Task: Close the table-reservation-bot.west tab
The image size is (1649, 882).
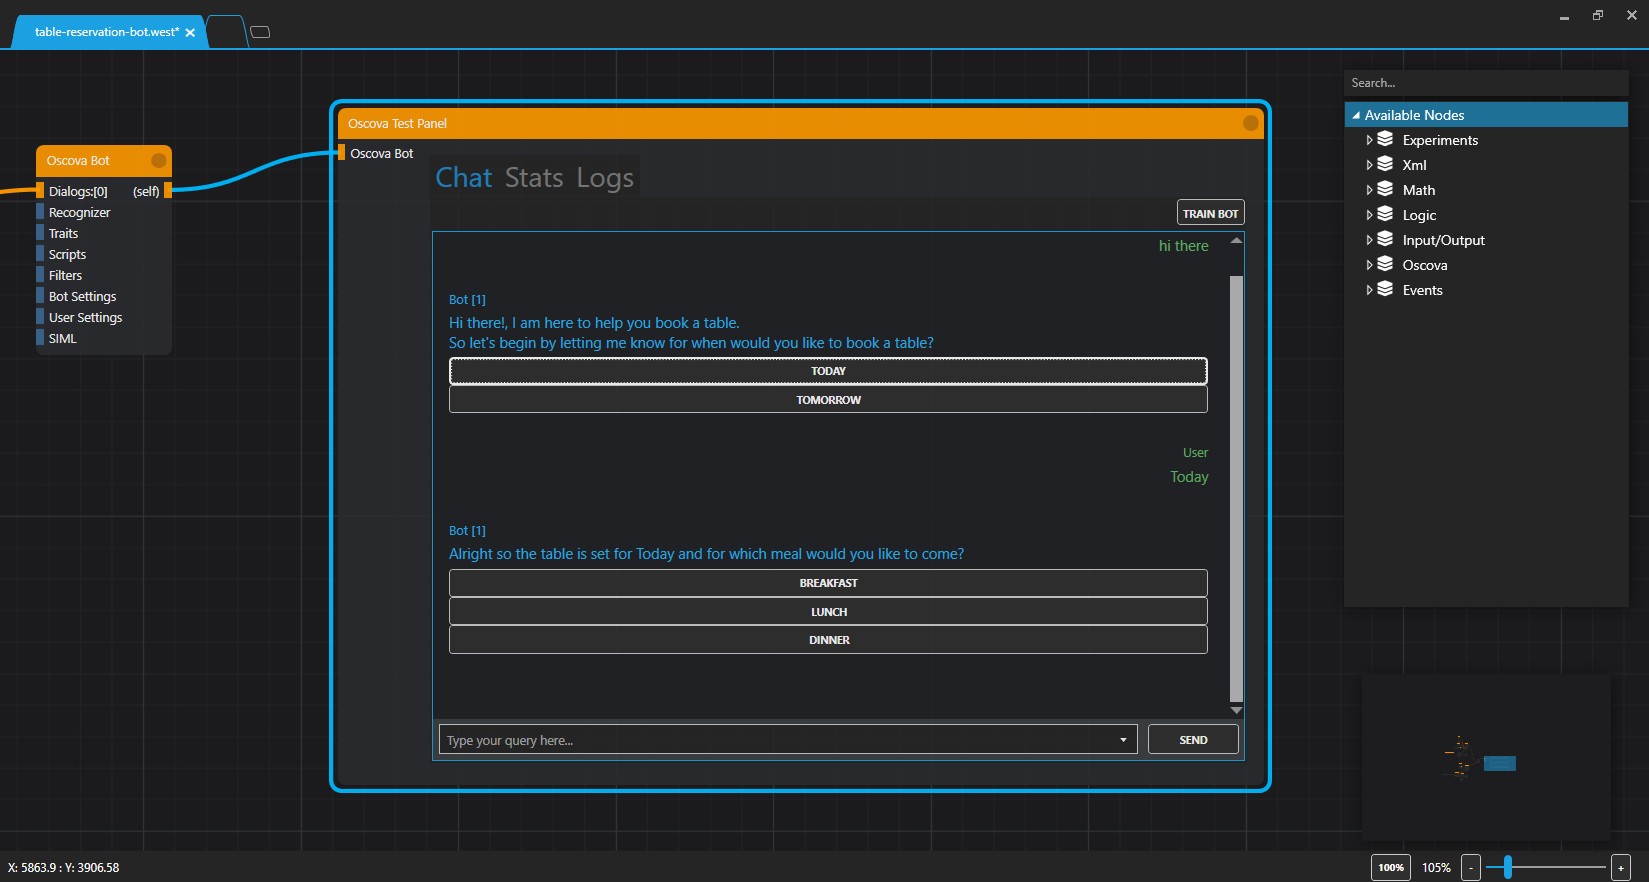Action: [x=190, y=33]
